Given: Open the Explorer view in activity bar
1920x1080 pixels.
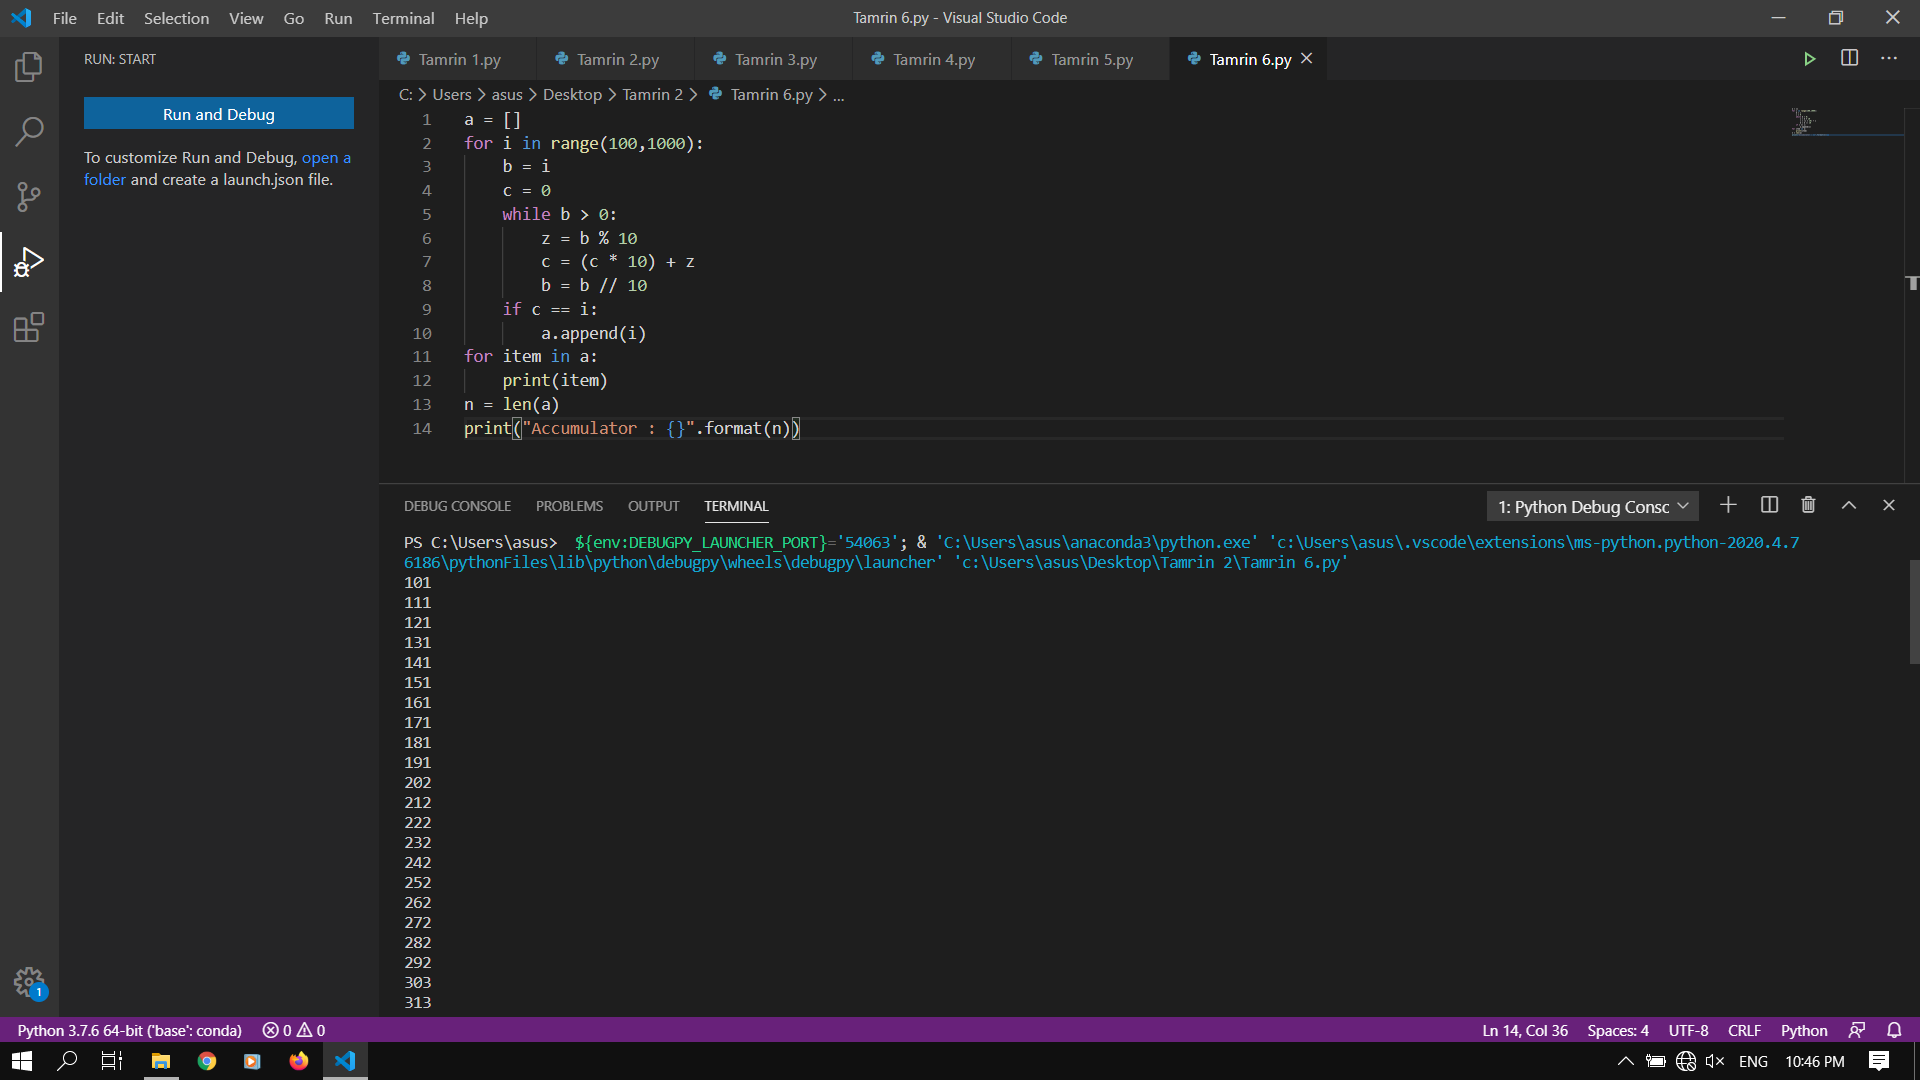Looking at the screenshot, I should [29, 67].
